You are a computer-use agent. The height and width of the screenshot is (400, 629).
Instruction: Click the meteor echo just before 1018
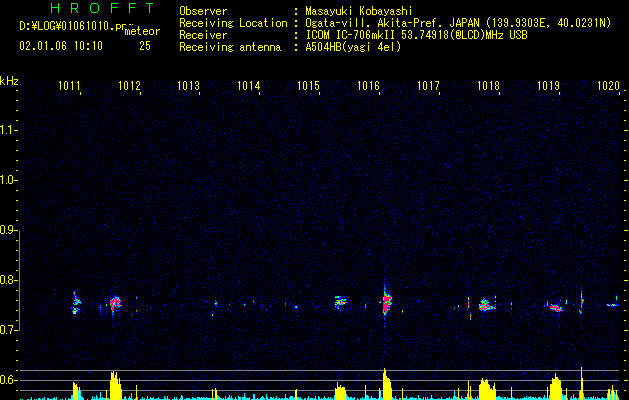486,305
